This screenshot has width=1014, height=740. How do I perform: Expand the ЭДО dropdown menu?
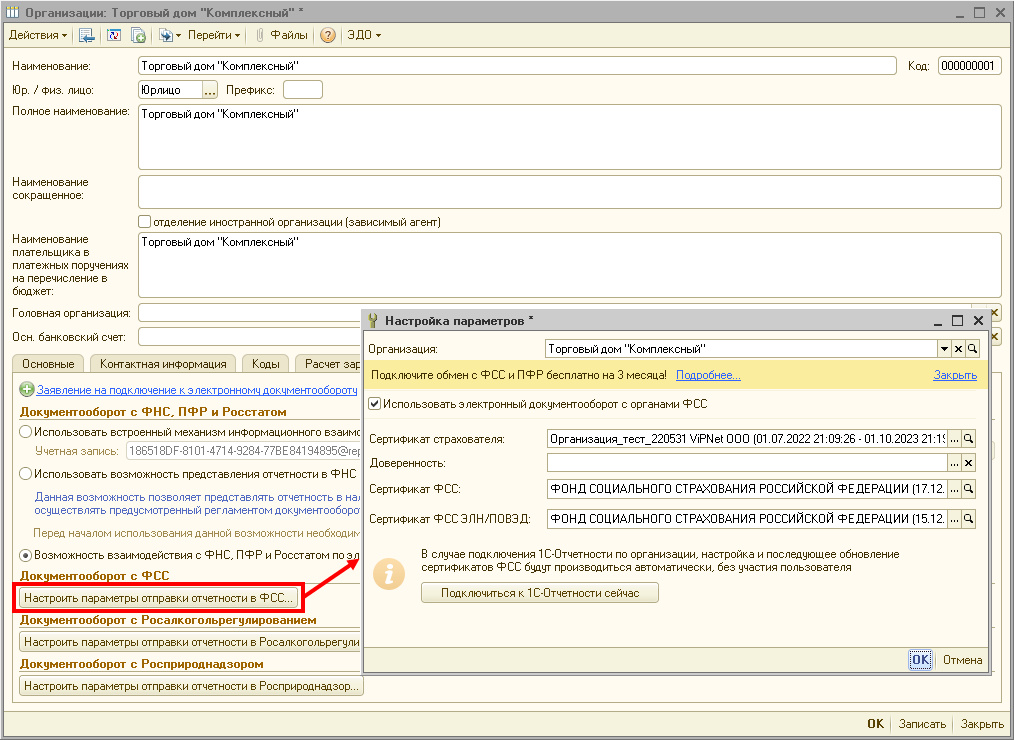pos(363,35)
